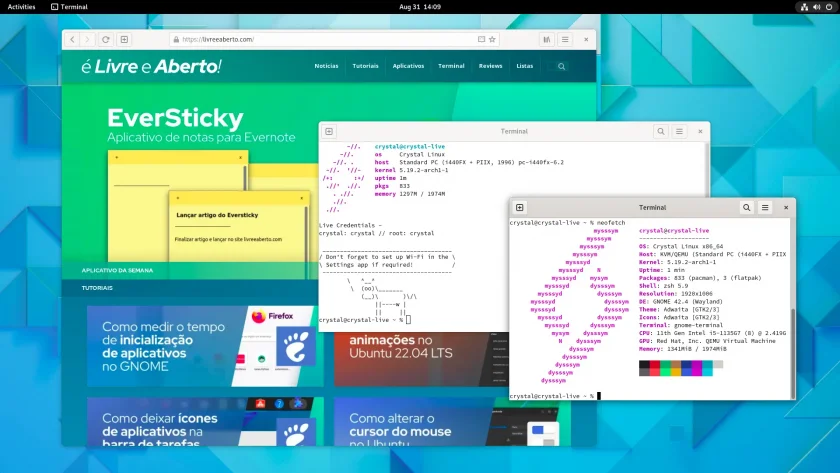Screen dimensions: 840x473
Task: Reload the livreeaberto.com page
Action: point(106,40)
